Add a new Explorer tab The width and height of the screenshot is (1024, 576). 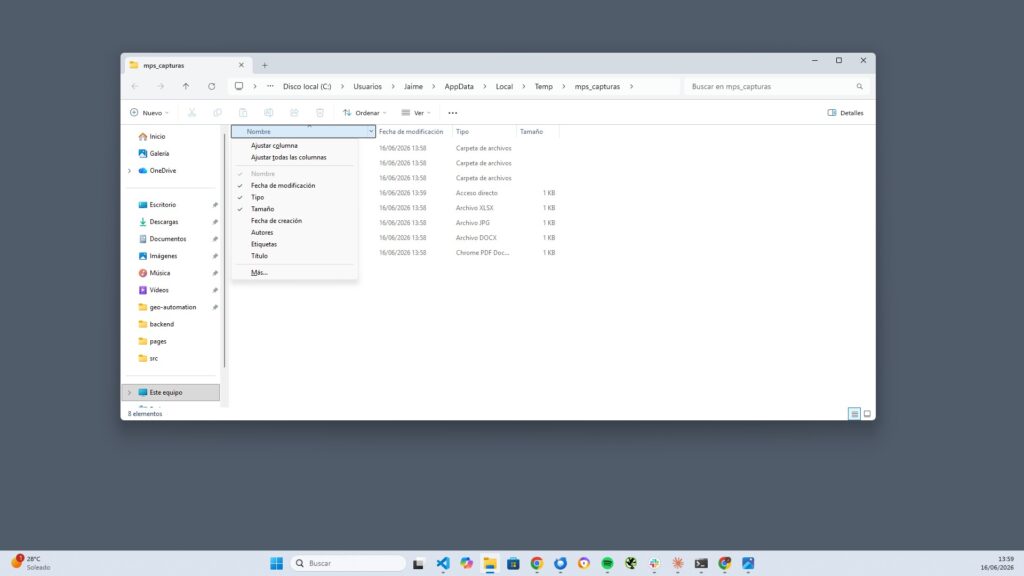(x=264, y=65)
